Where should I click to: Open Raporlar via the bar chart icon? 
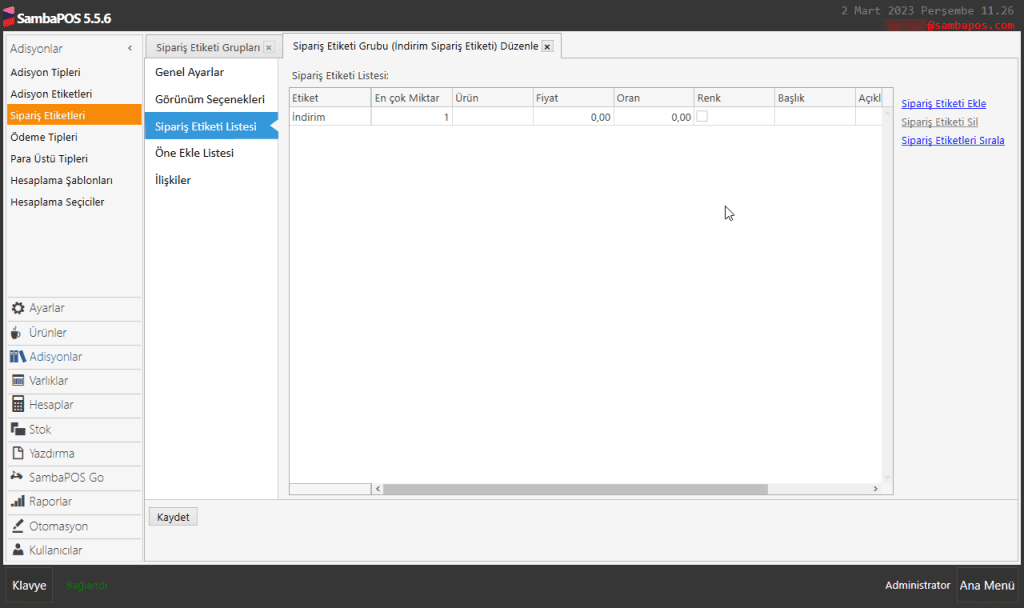pos(18,502)
